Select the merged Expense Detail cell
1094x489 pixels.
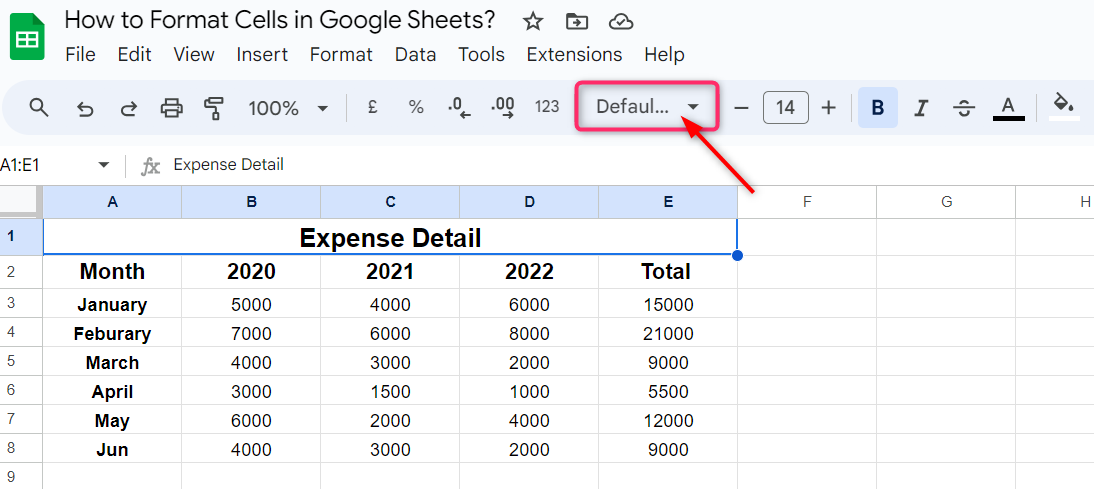click(x=390, y=237)
